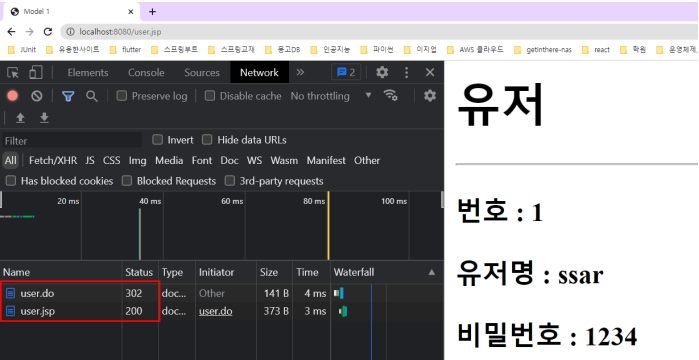
Task: Open the flutter bookmark folder
Action: pyautogui.click(x=125, y=49)
